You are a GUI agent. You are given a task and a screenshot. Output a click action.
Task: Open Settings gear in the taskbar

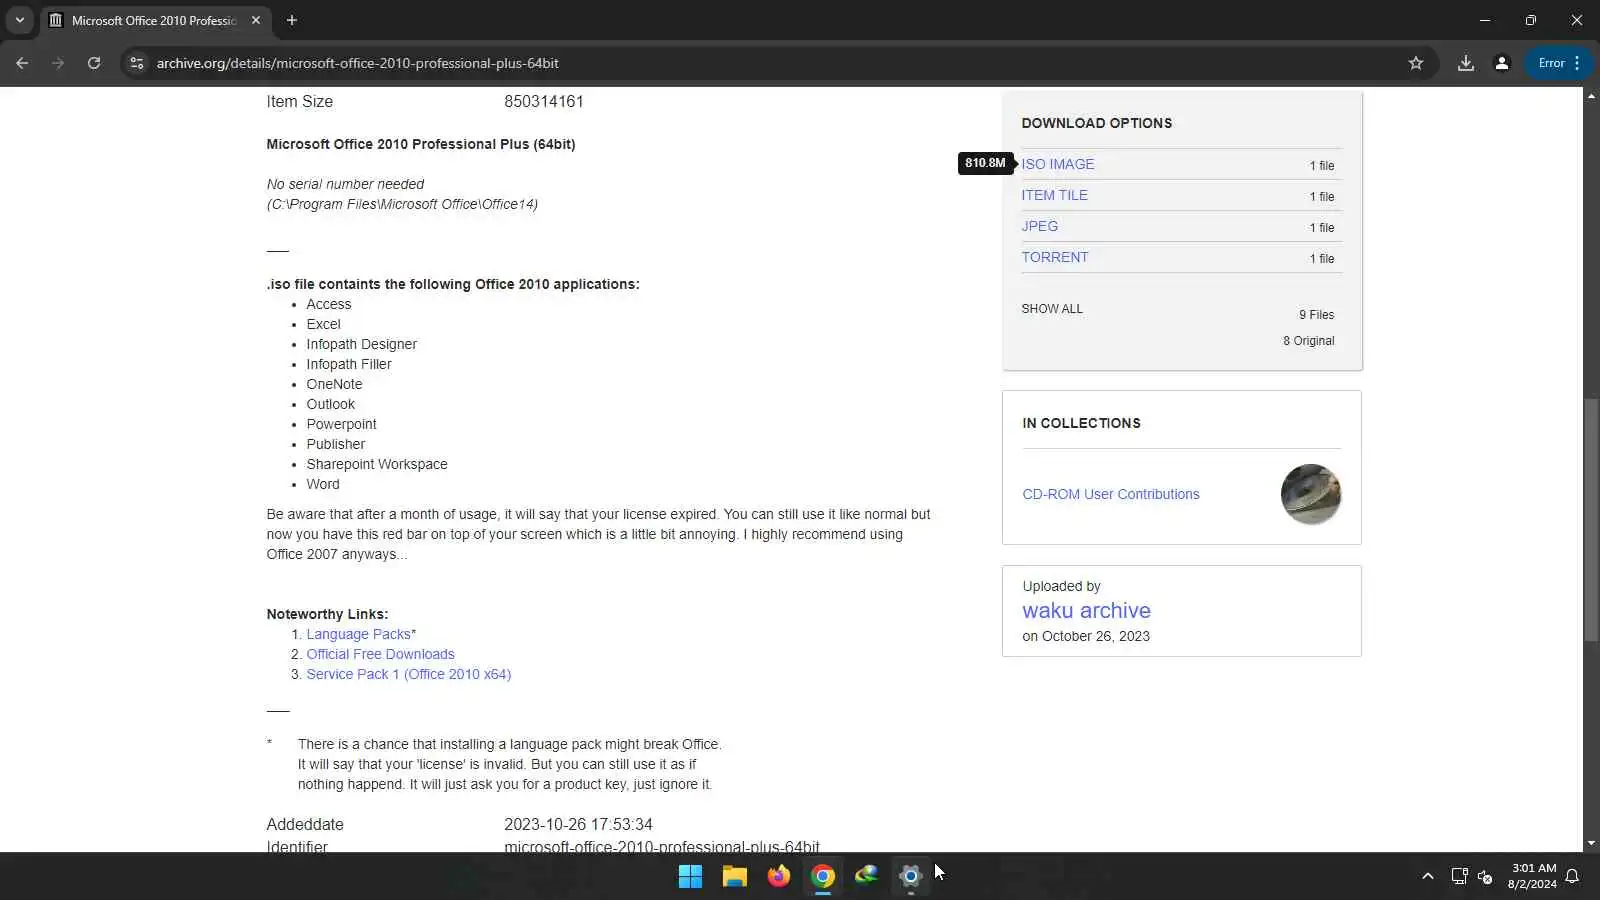tap(910, 876)
